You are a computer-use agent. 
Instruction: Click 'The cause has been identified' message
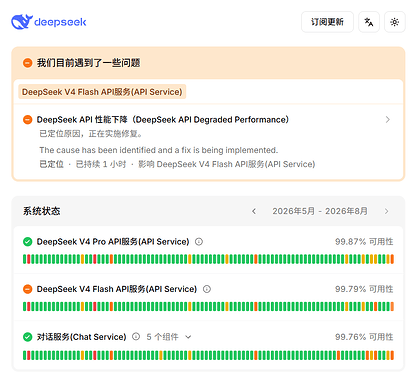pos(158,150)
